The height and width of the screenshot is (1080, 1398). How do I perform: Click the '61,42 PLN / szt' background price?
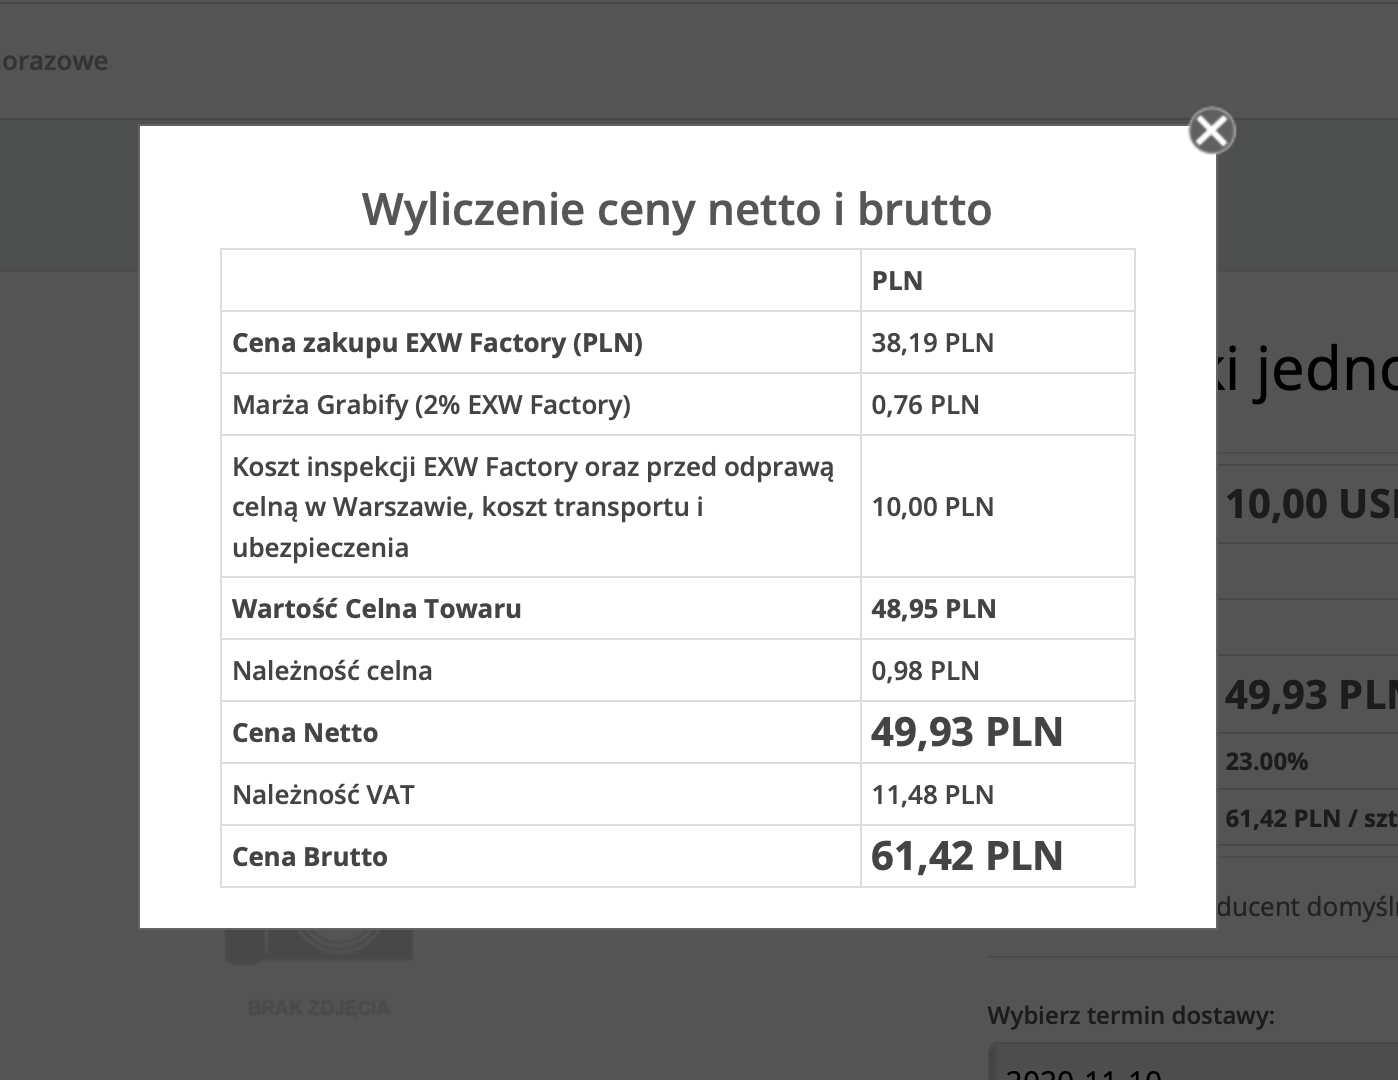tap(1311, 819)
